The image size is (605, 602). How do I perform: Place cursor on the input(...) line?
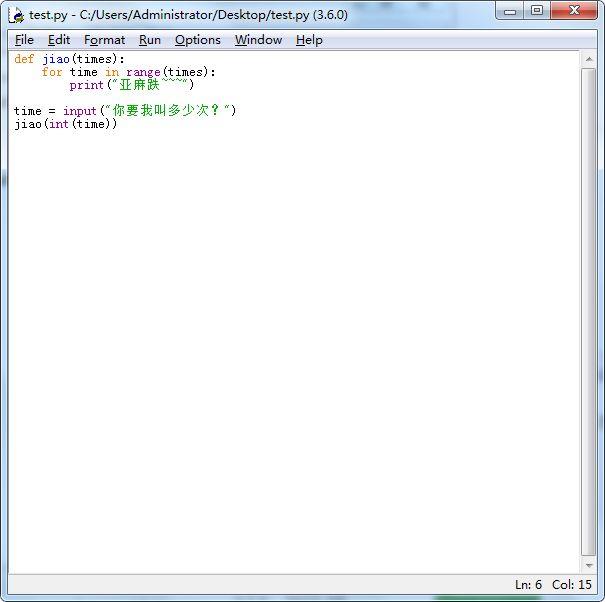coord(125,111)
